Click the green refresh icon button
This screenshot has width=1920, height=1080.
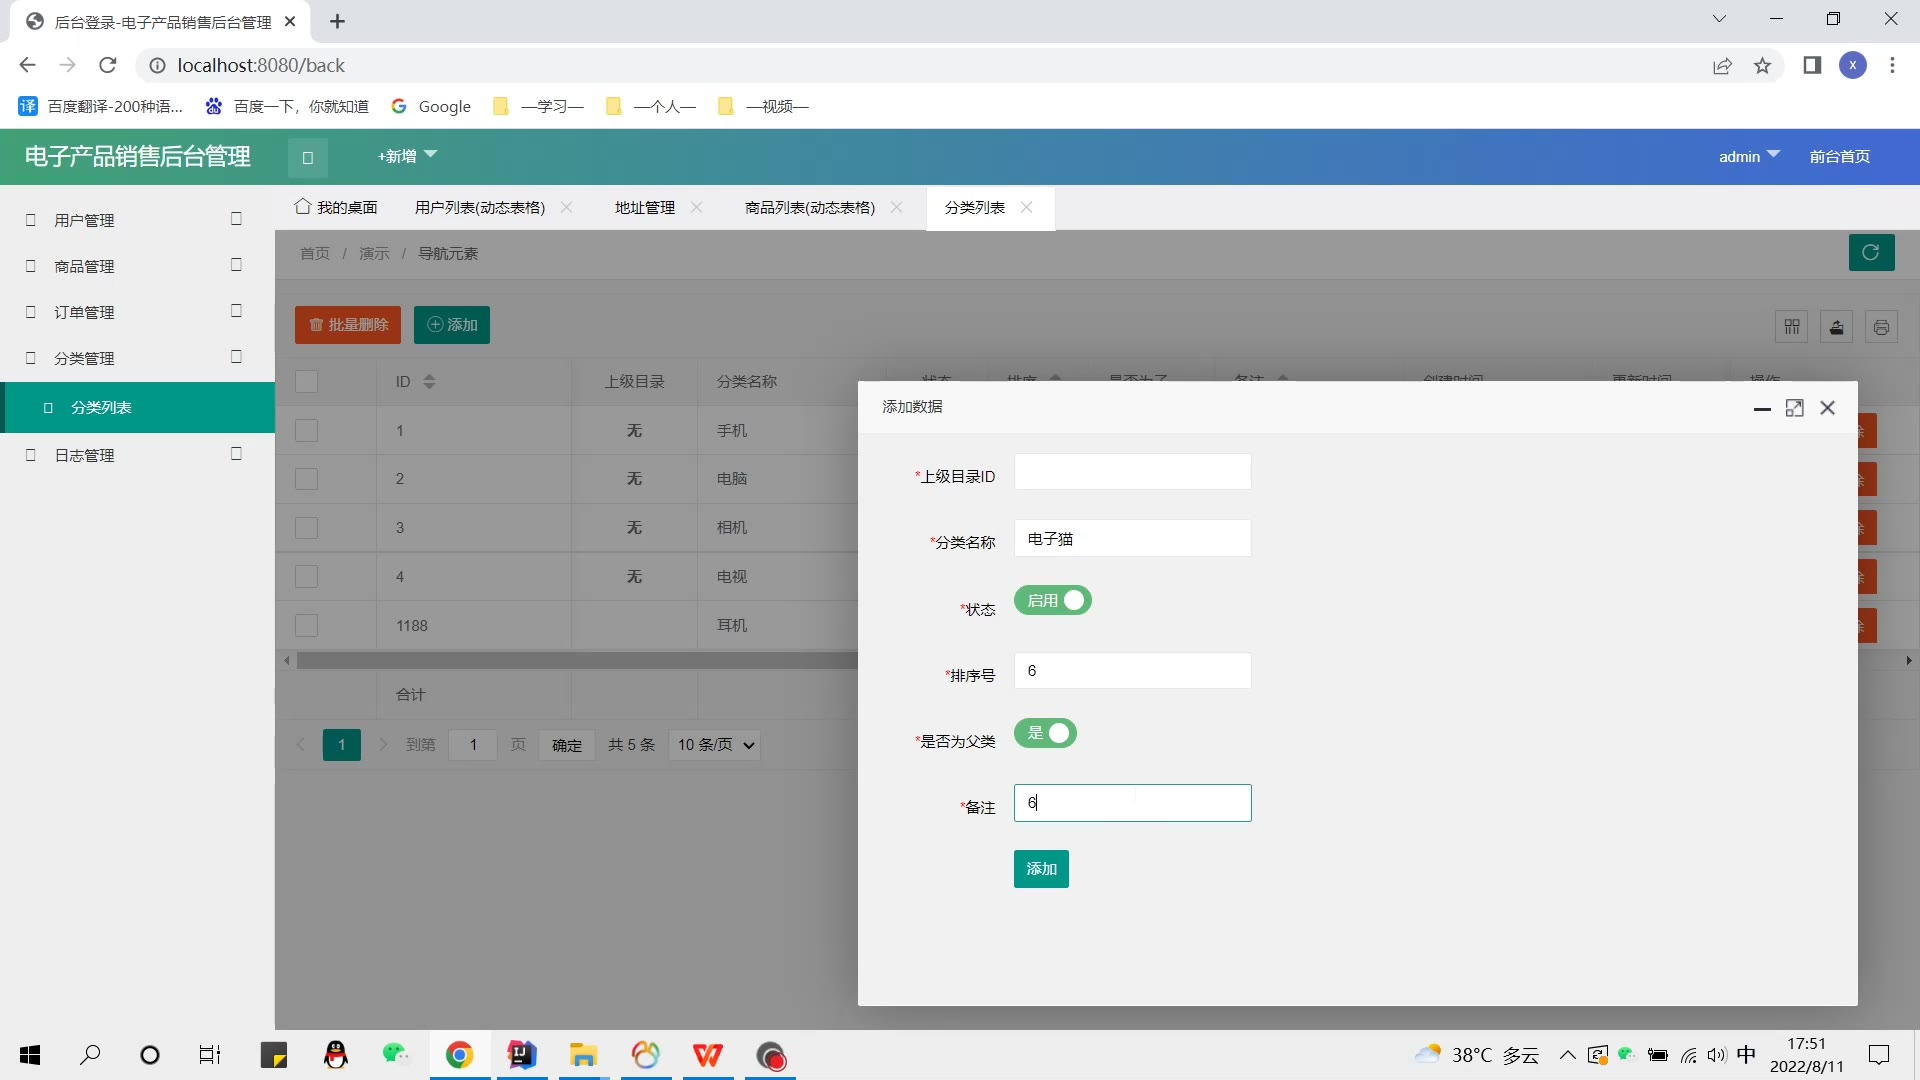pyautogui.click(x=1871, y=253)
